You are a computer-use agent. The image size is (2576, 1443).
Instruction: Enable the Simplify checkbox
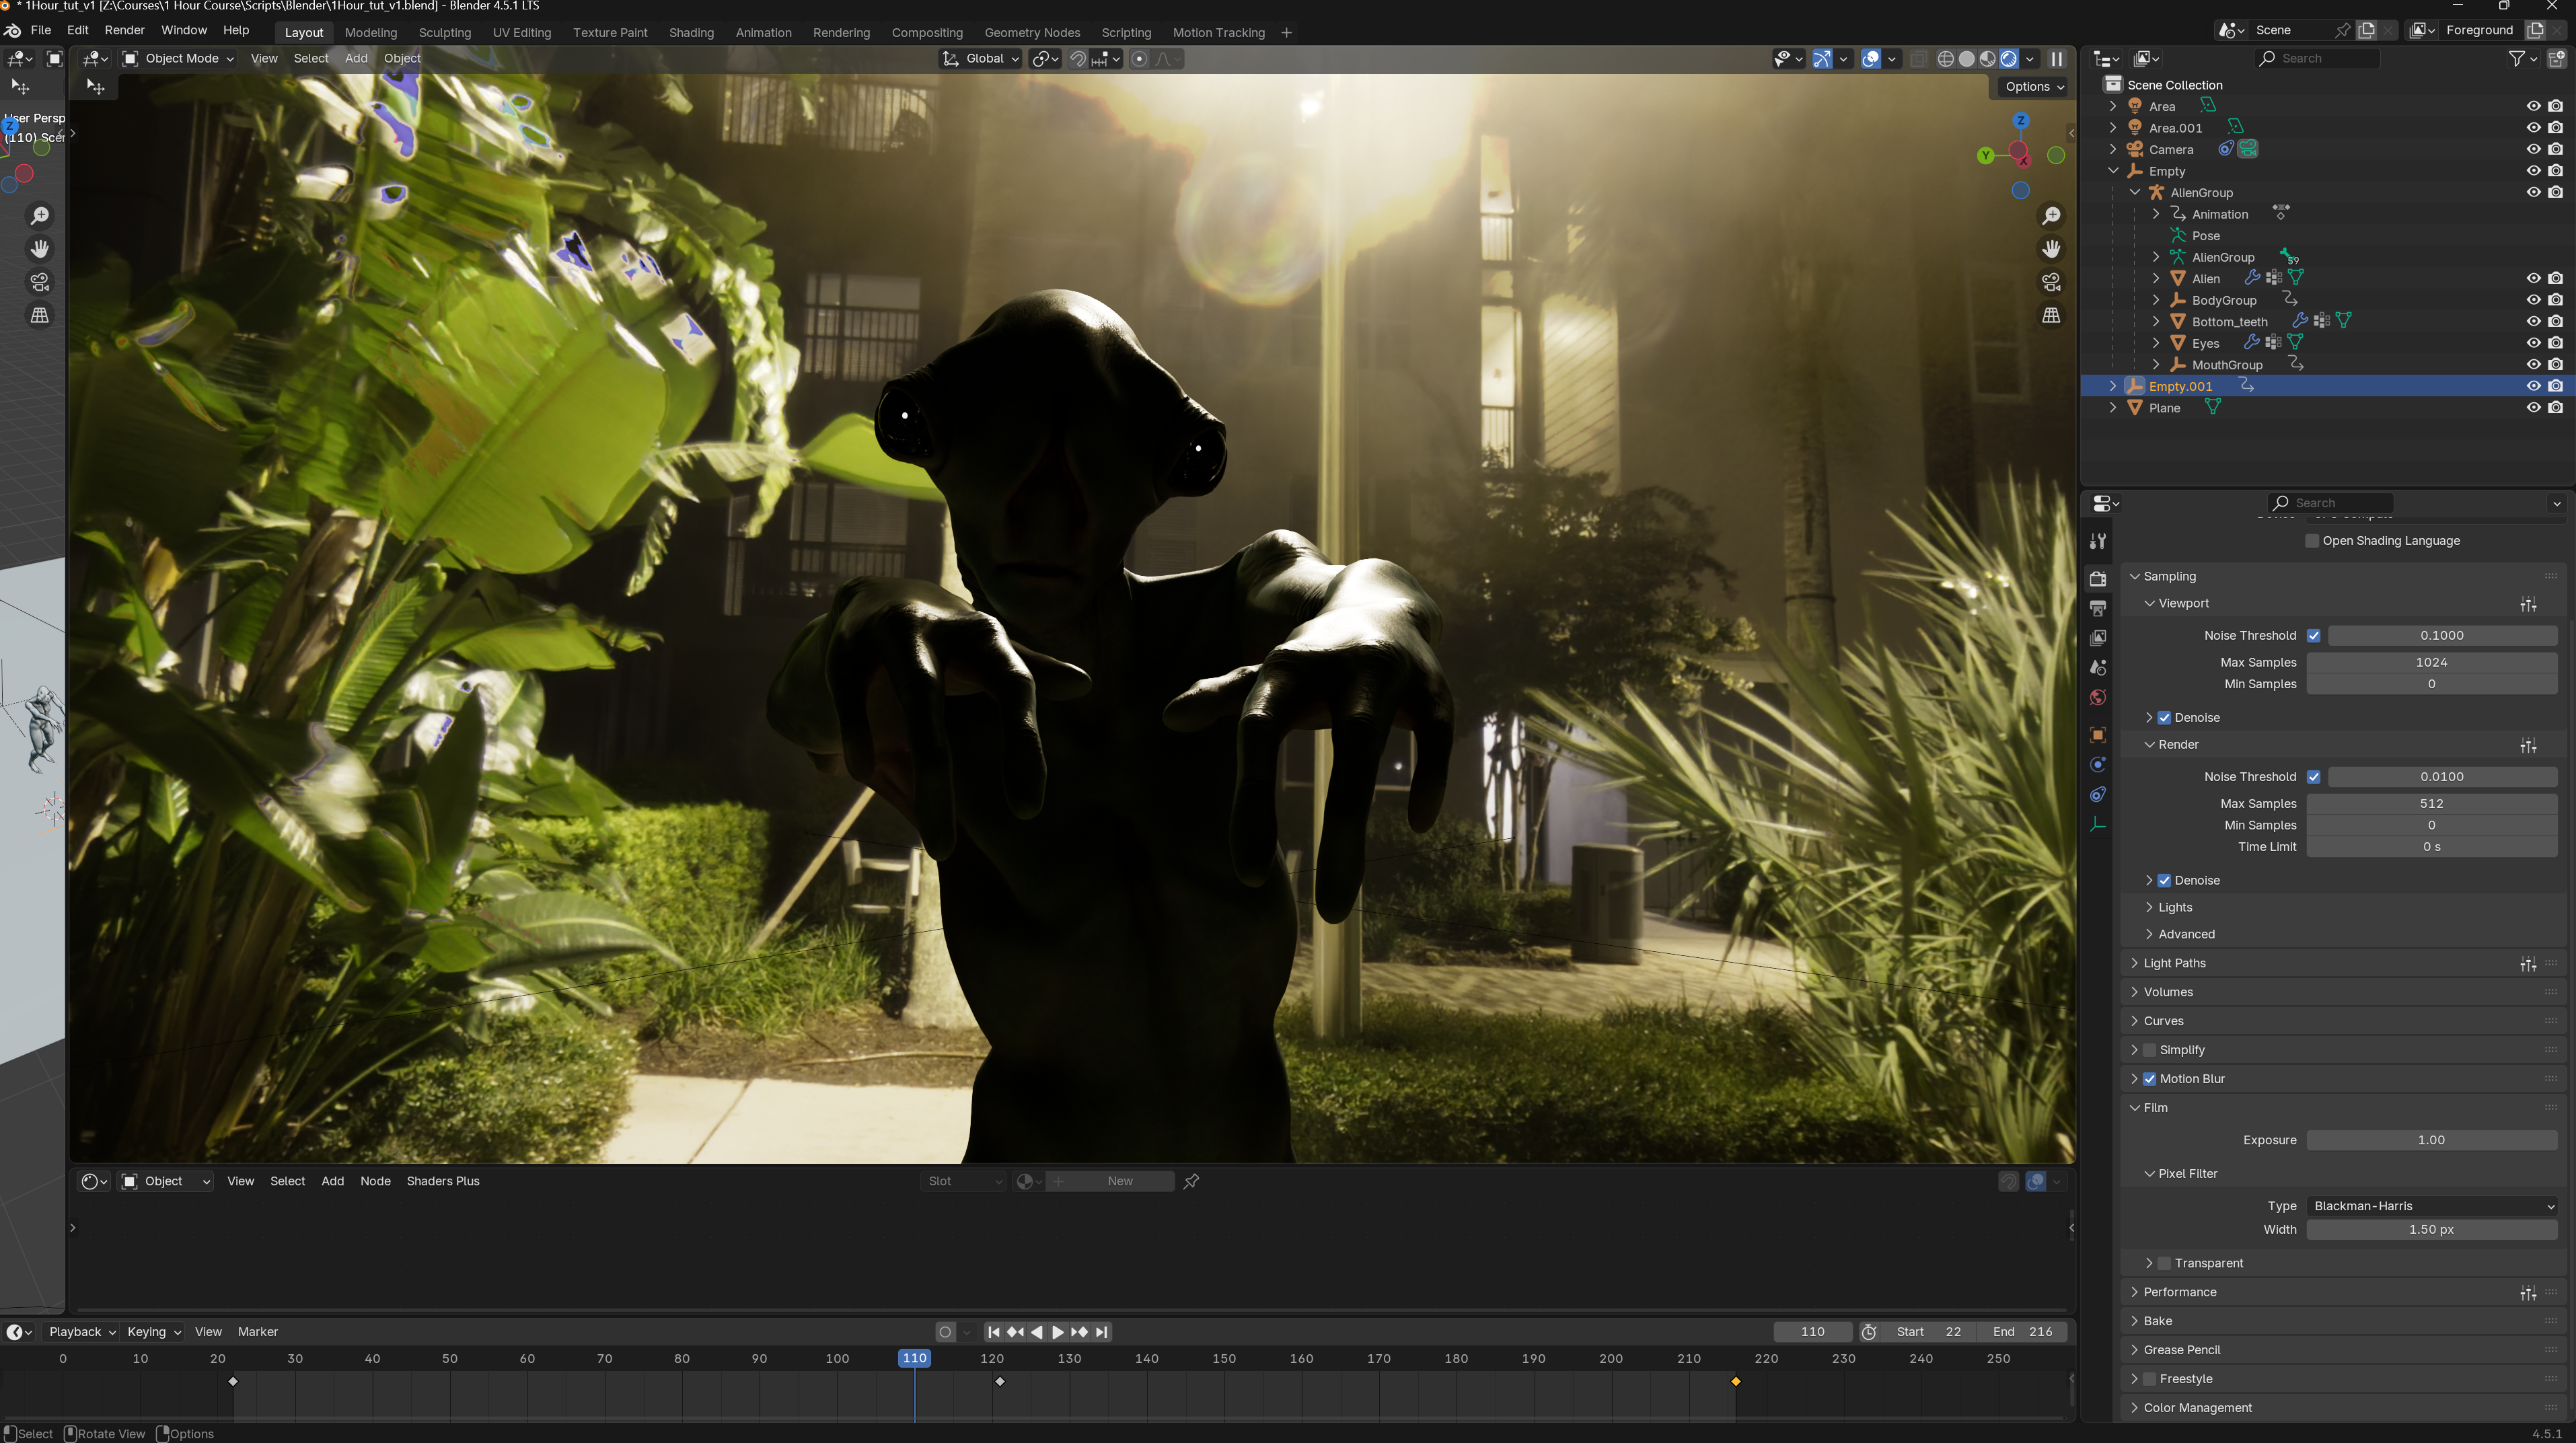pos(2149,1050)
